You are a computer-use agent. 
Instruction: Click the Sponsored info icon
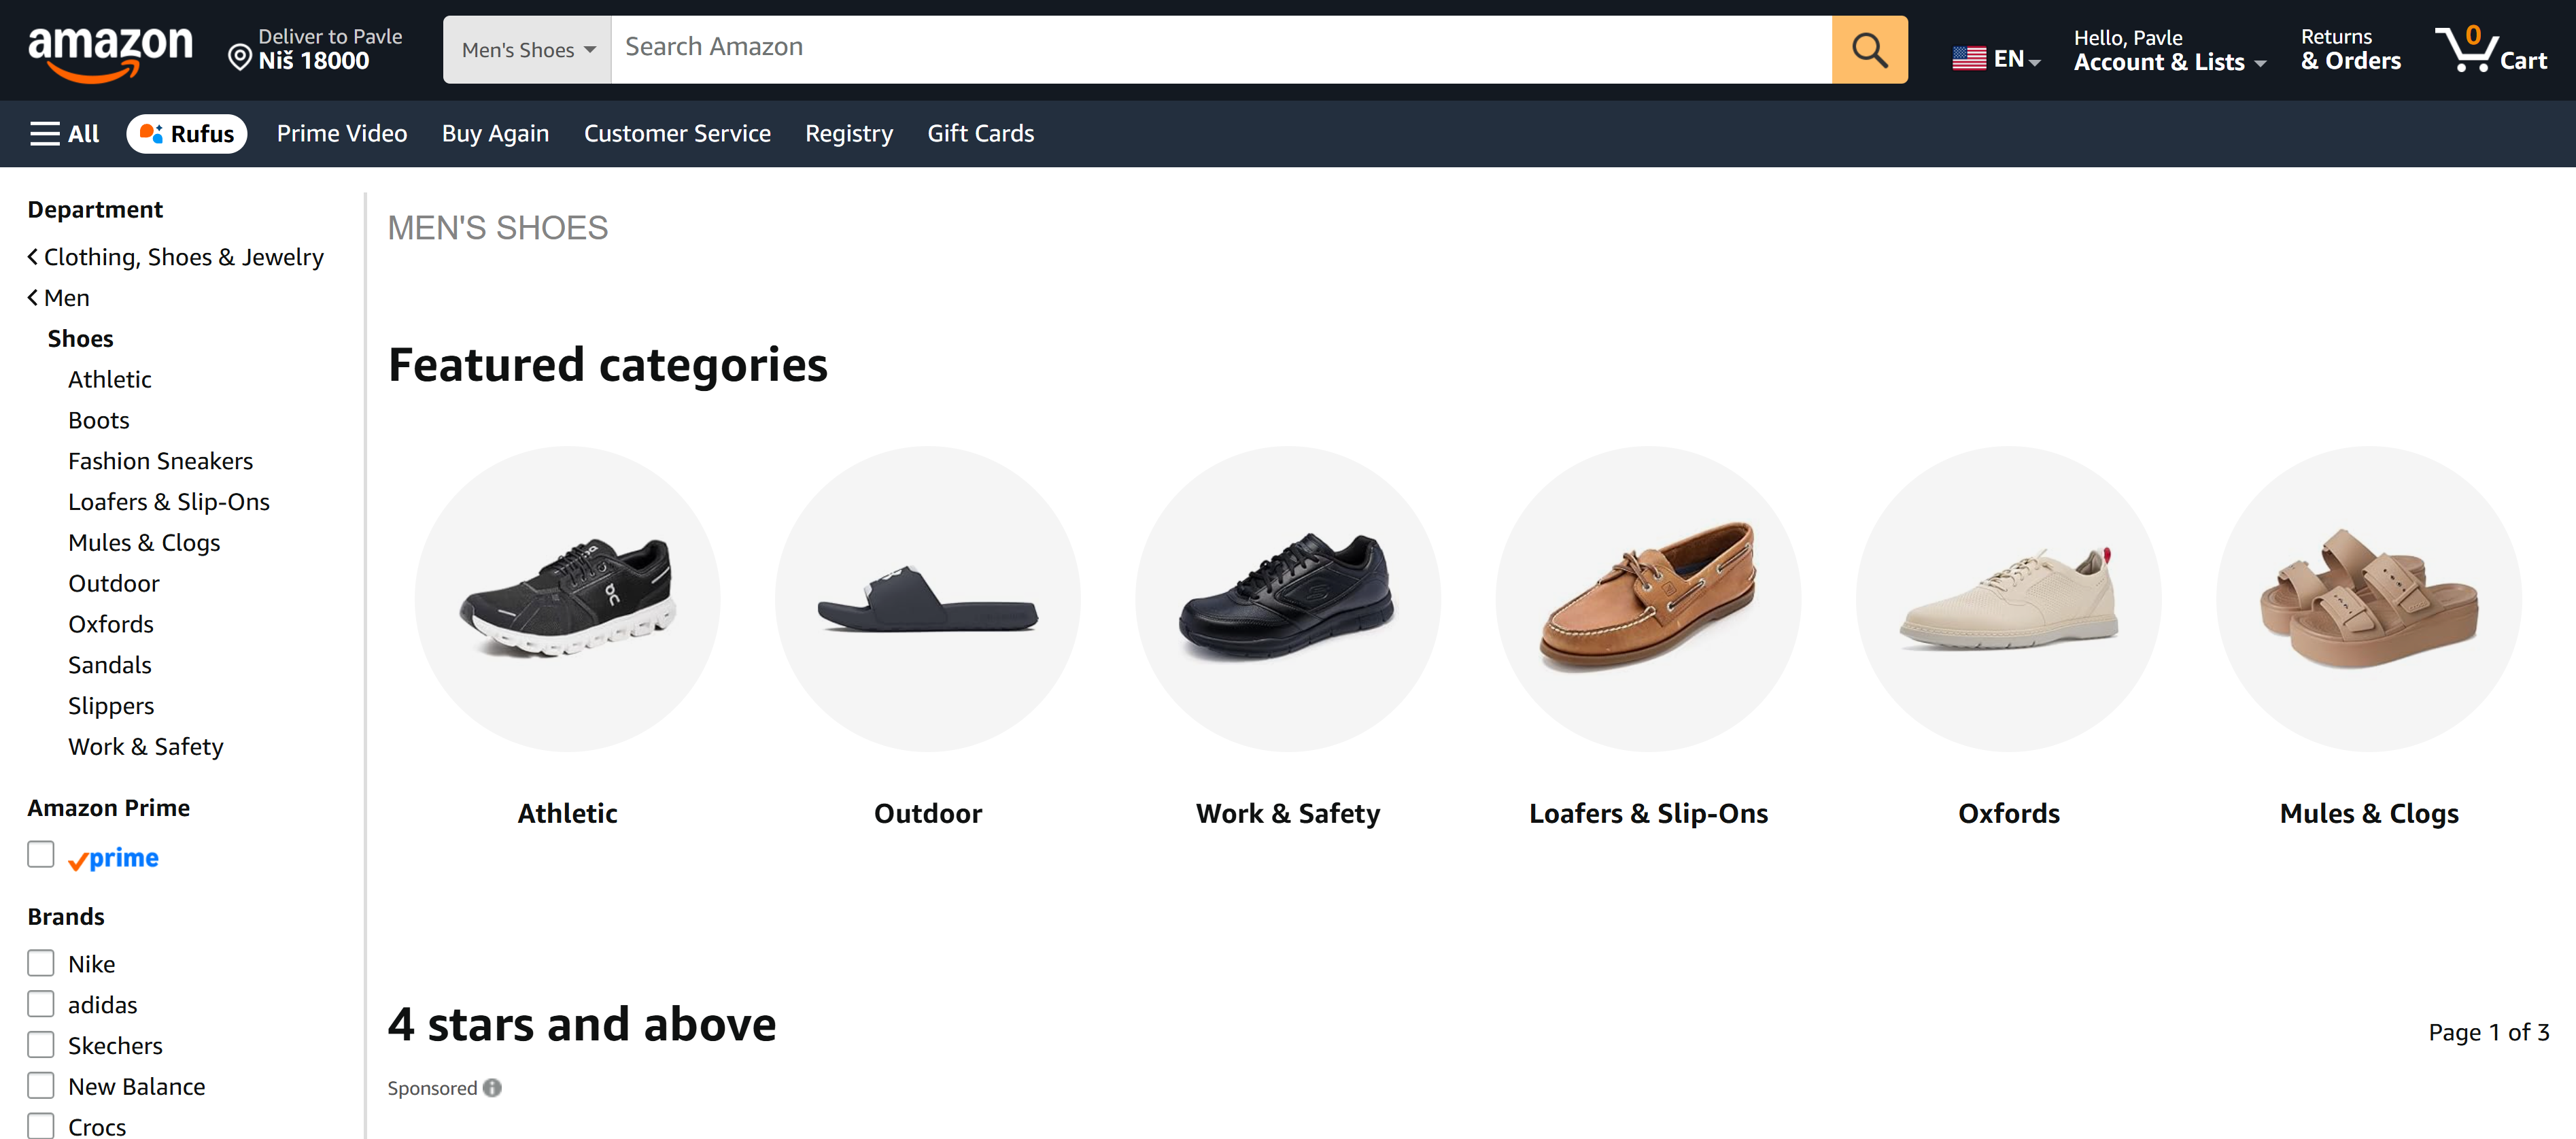pos(492,1088)
